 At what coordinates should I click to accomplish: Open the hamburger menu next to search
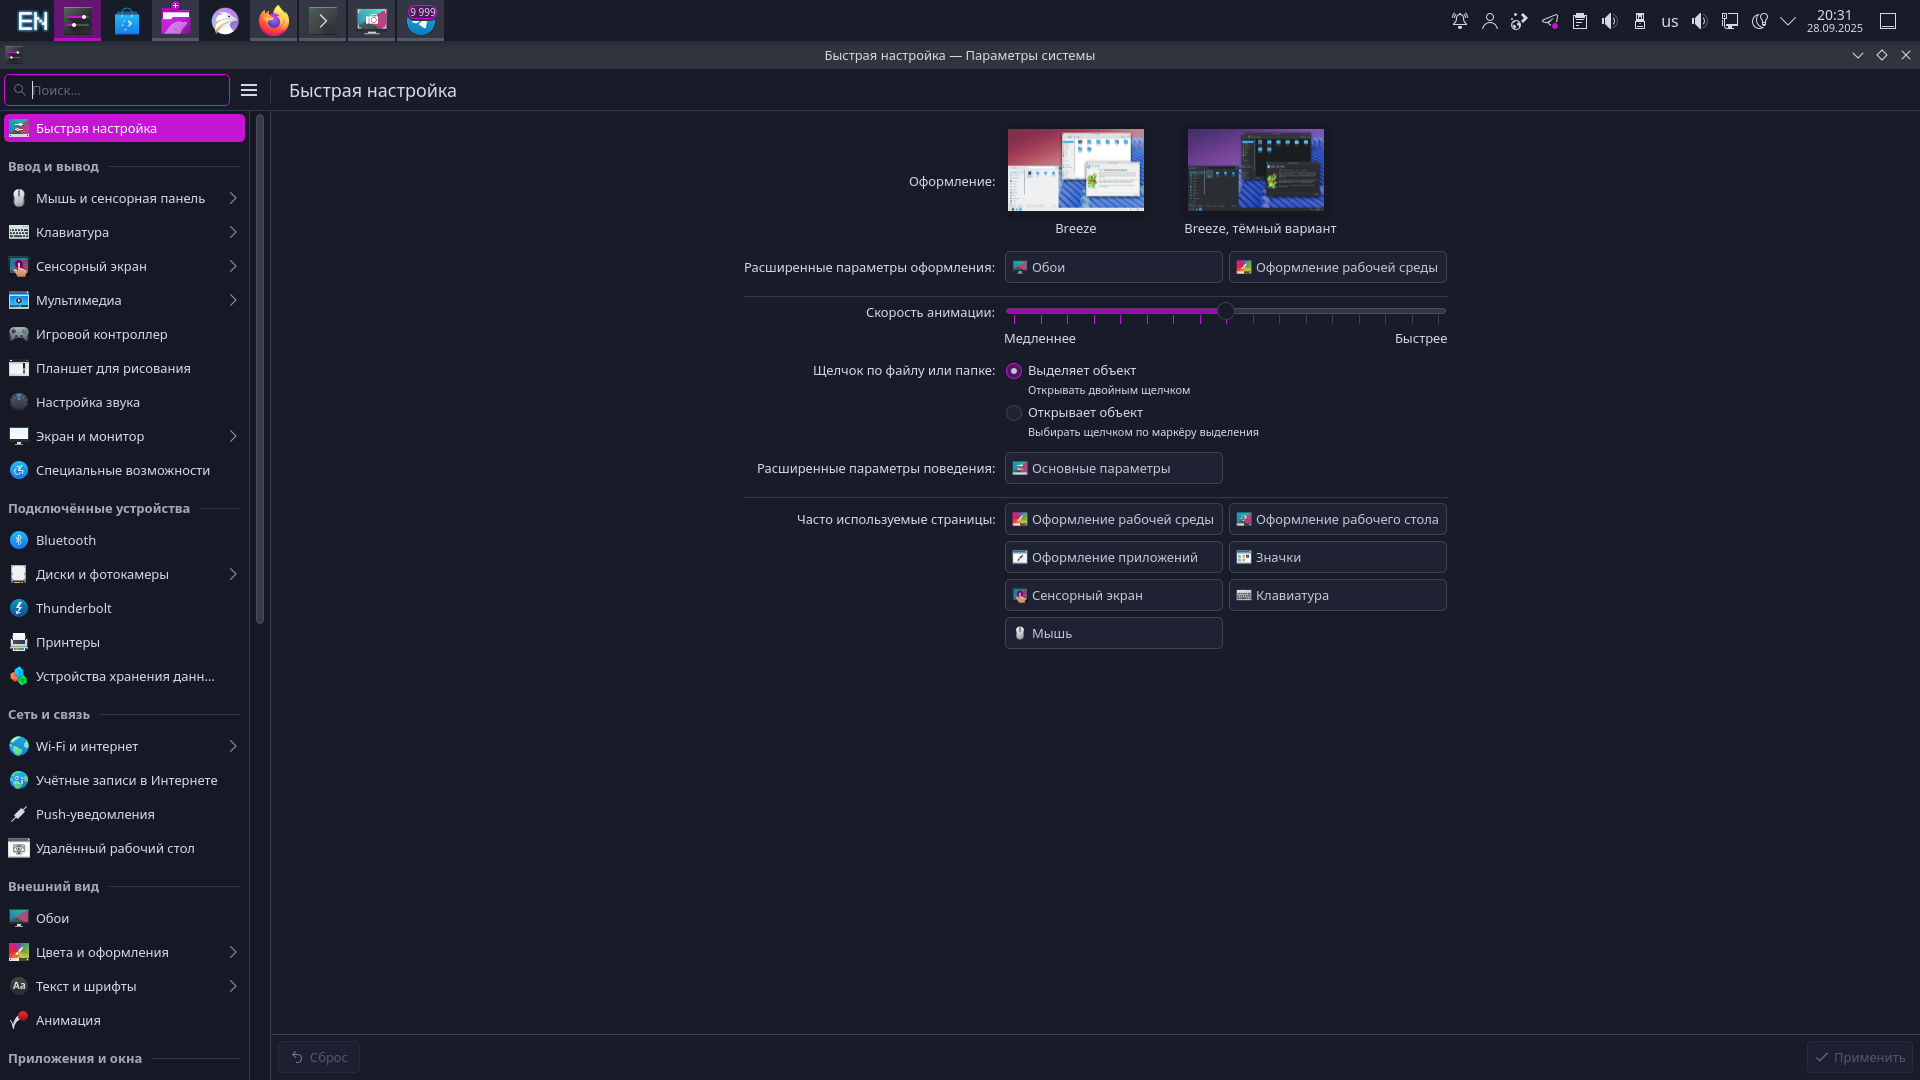pyautogui.click(x=249, y=90)
